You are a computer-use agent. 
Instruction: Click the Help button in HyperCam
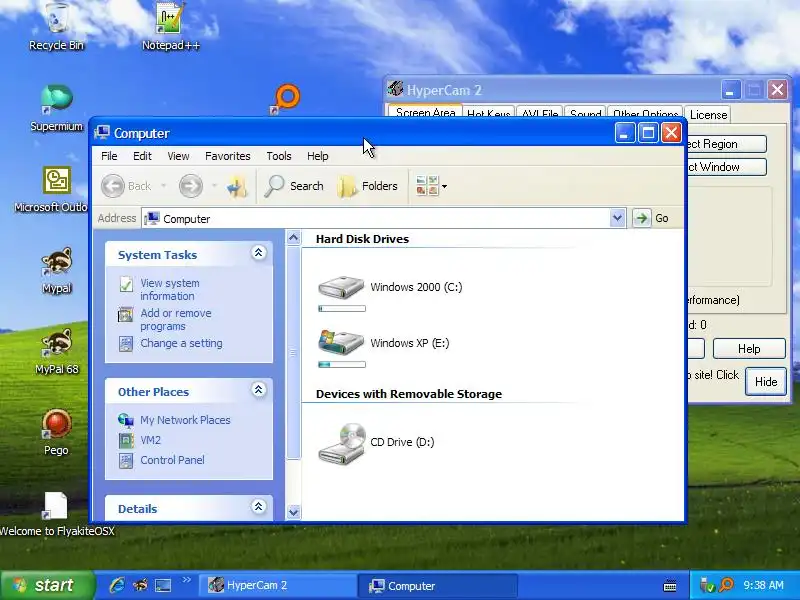749,349
